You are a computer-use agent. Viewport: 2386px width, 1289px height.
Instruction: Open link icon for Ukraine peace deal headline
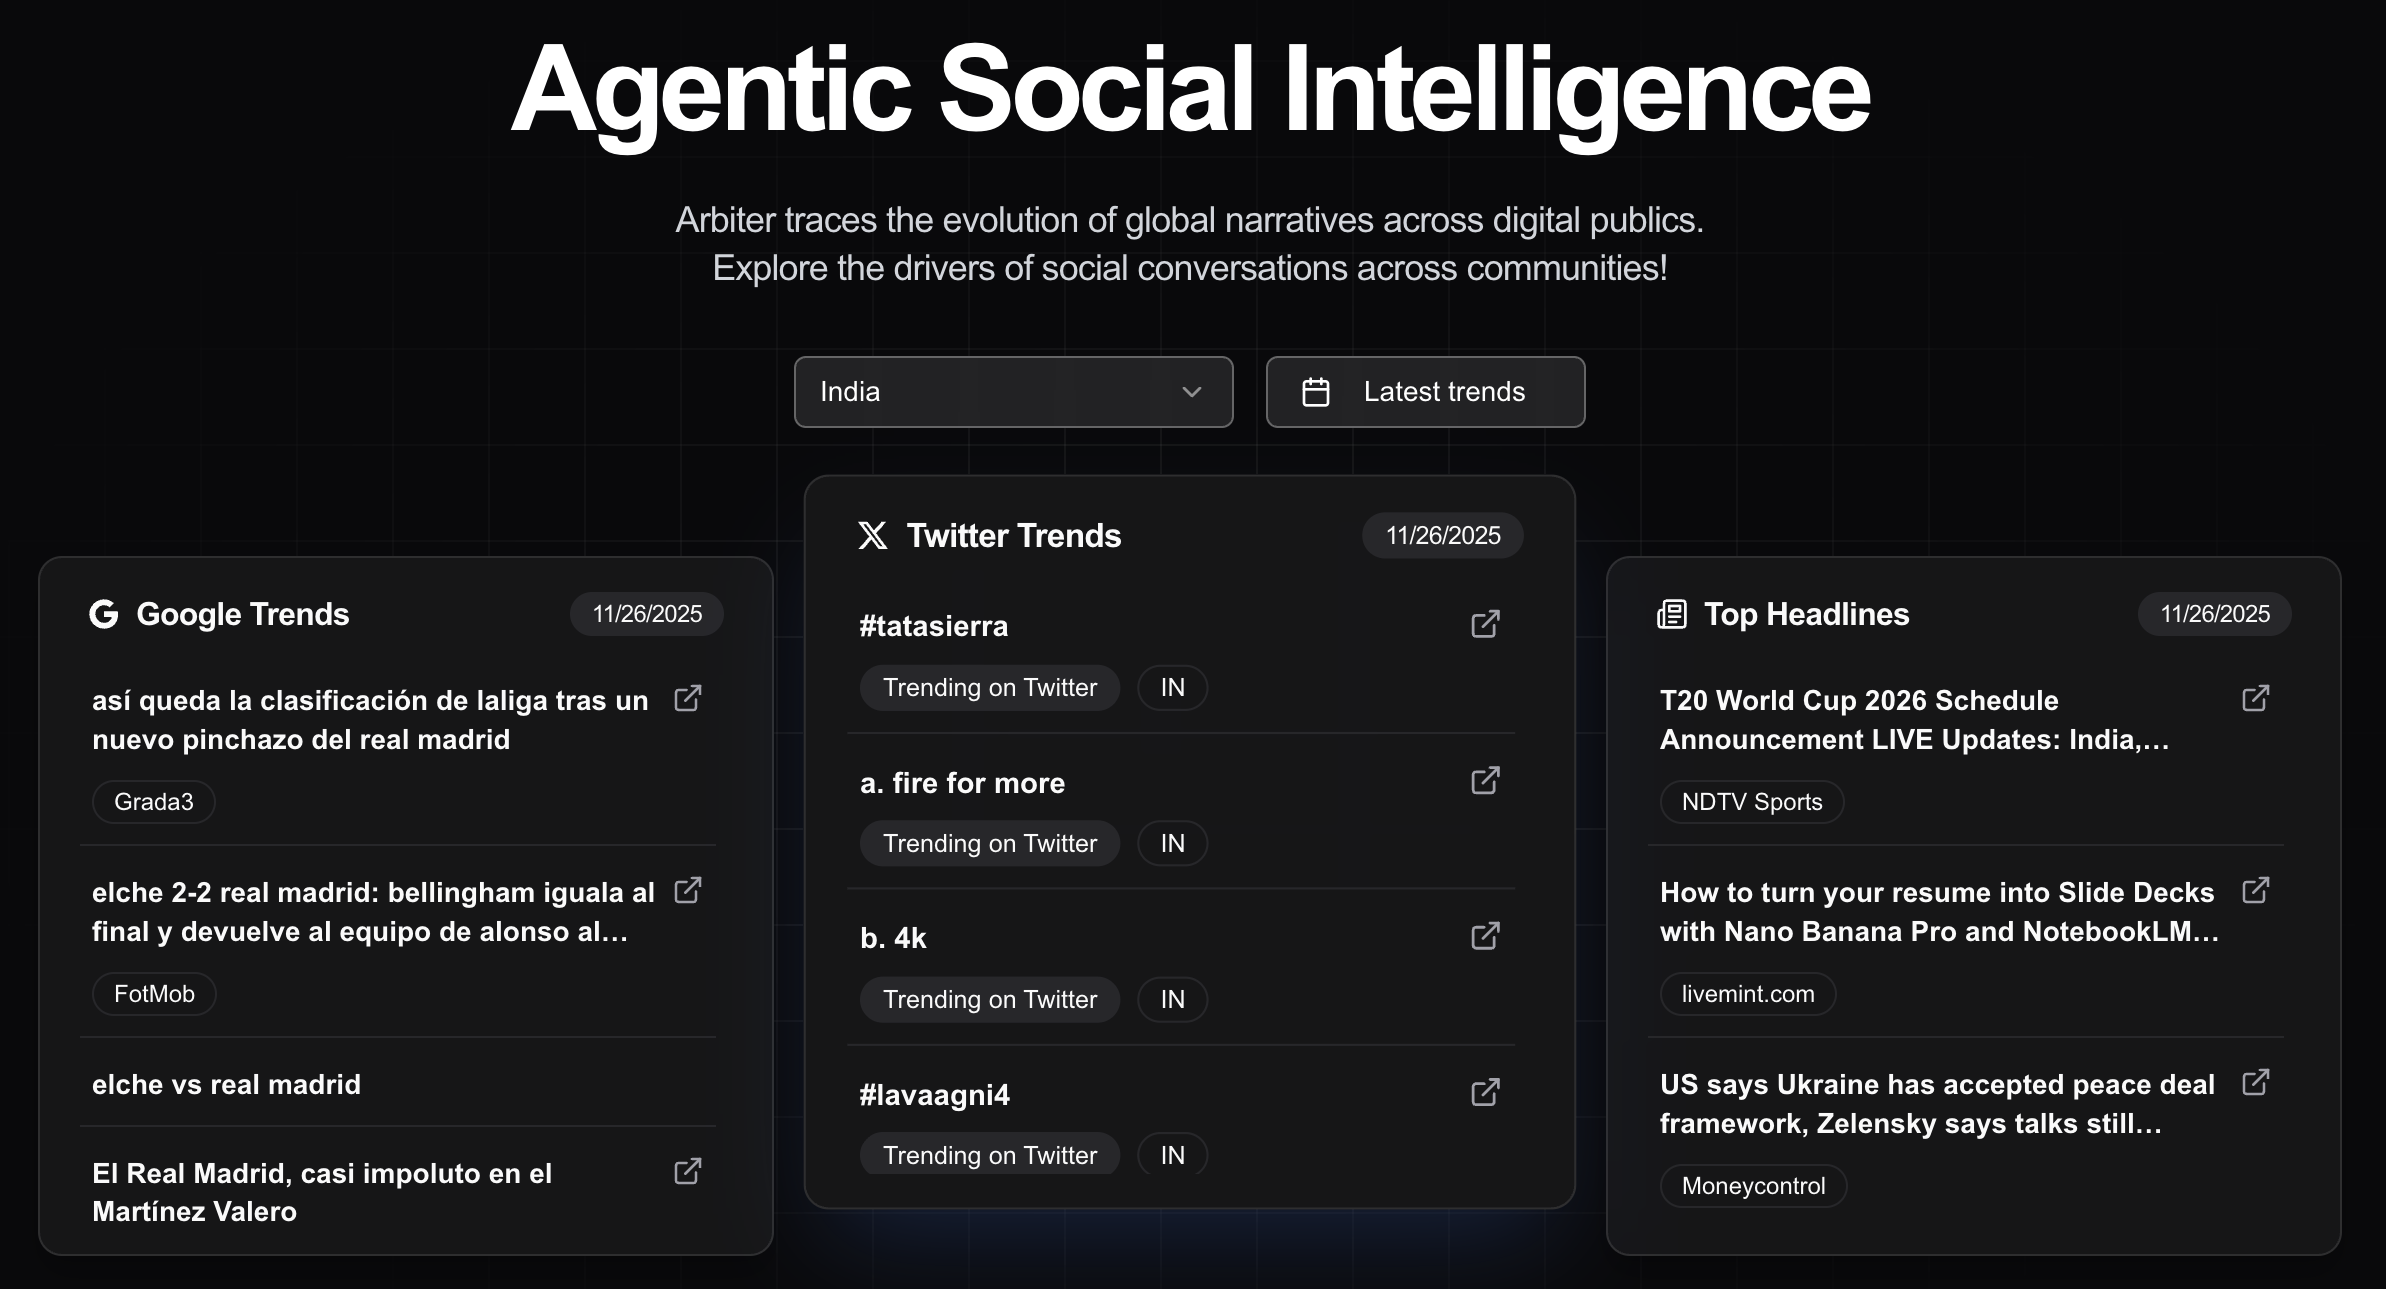pos(2256,1082)
